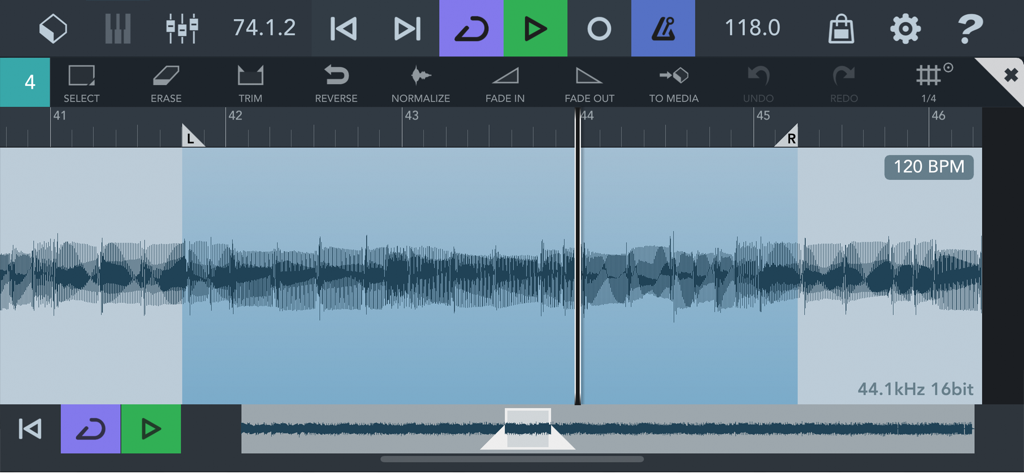Apply Fade Out to selection
Screen dimensions: 1024x473
point(589,83)
